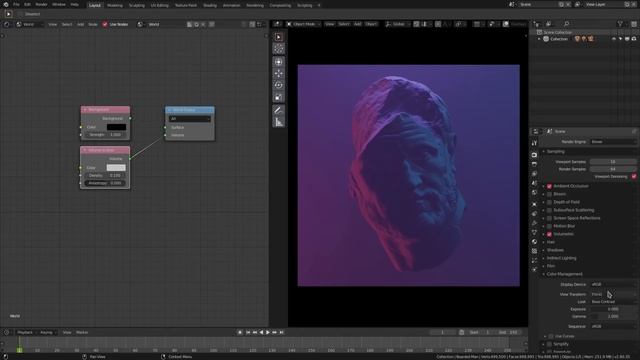Open the Window menu
Image resolution: width=640 pixels, height=360 pixels.
(x=59, y=4)
